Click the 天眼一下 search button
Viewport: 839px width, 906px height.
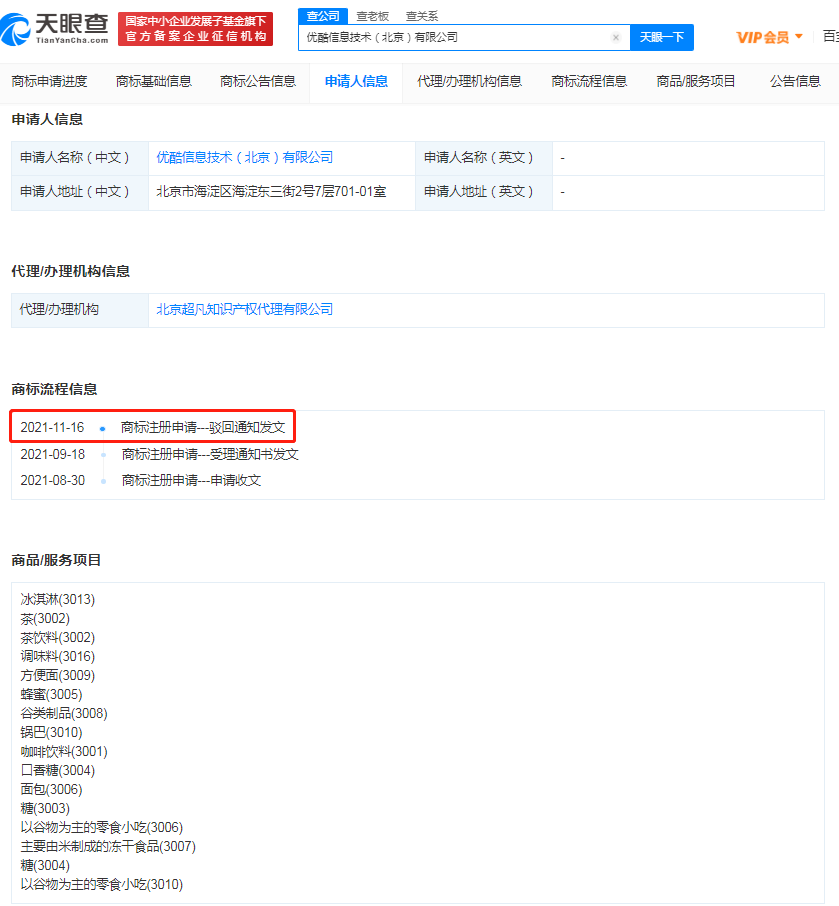(662, 38)
